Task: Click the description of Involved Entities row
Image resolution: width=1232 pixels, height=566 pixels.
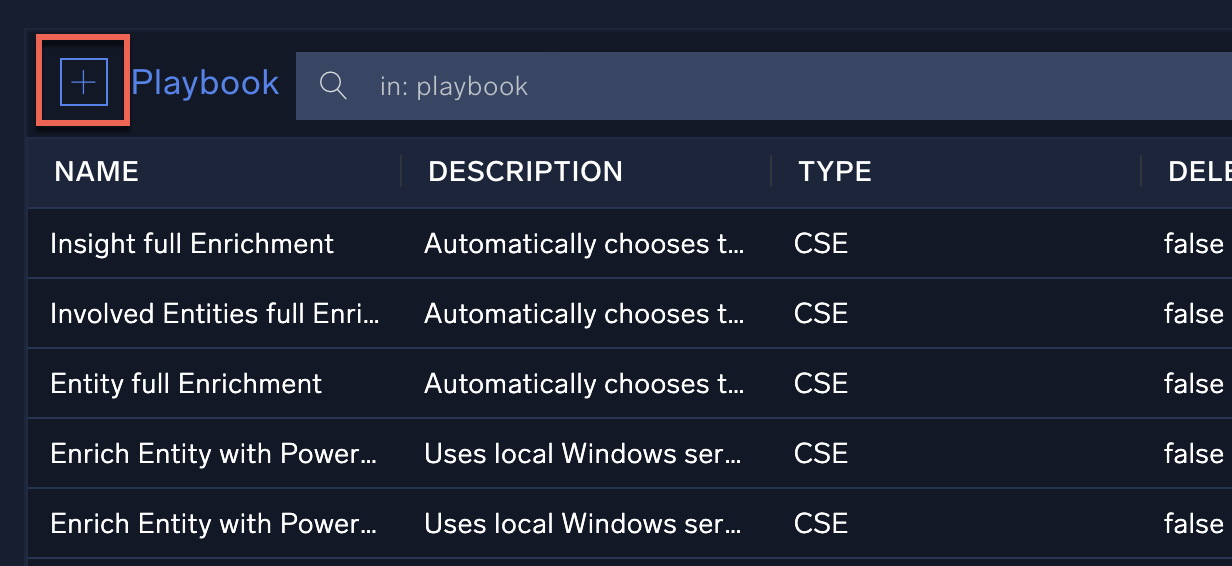Action: 584,313
